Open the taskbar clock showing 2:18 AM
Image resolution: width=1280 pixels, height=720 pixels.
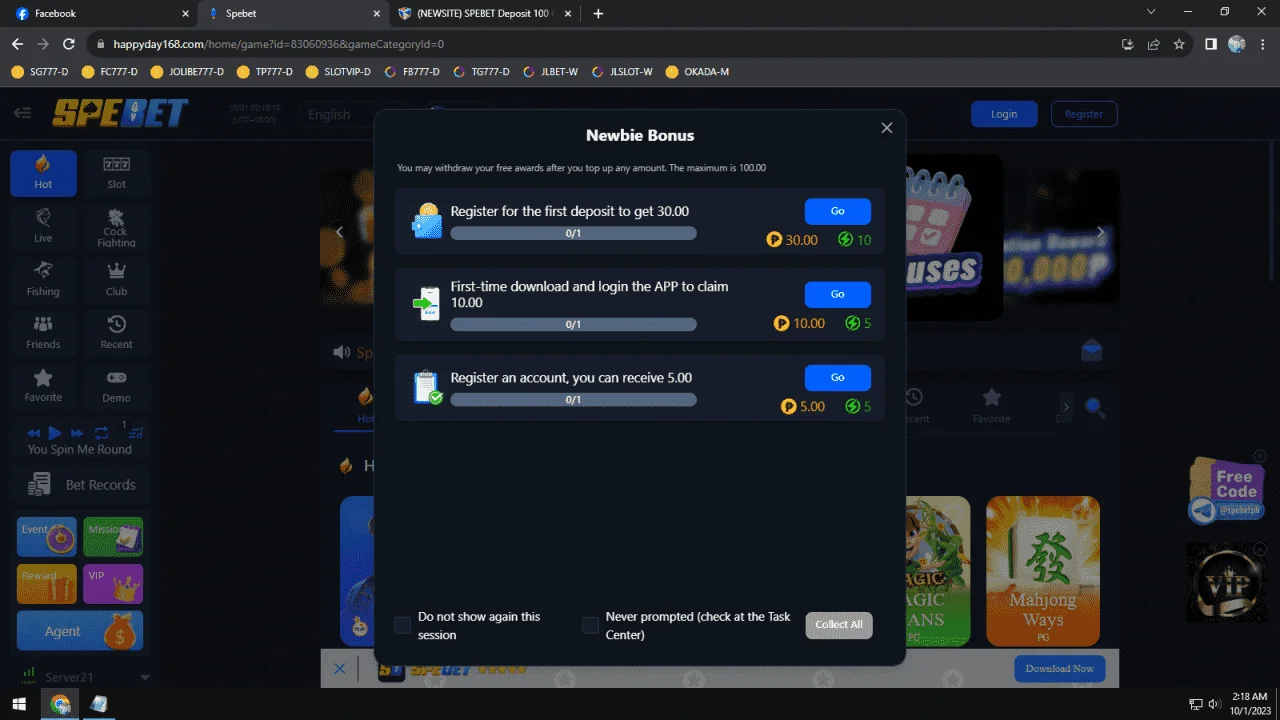click(x=1249, y=704)
